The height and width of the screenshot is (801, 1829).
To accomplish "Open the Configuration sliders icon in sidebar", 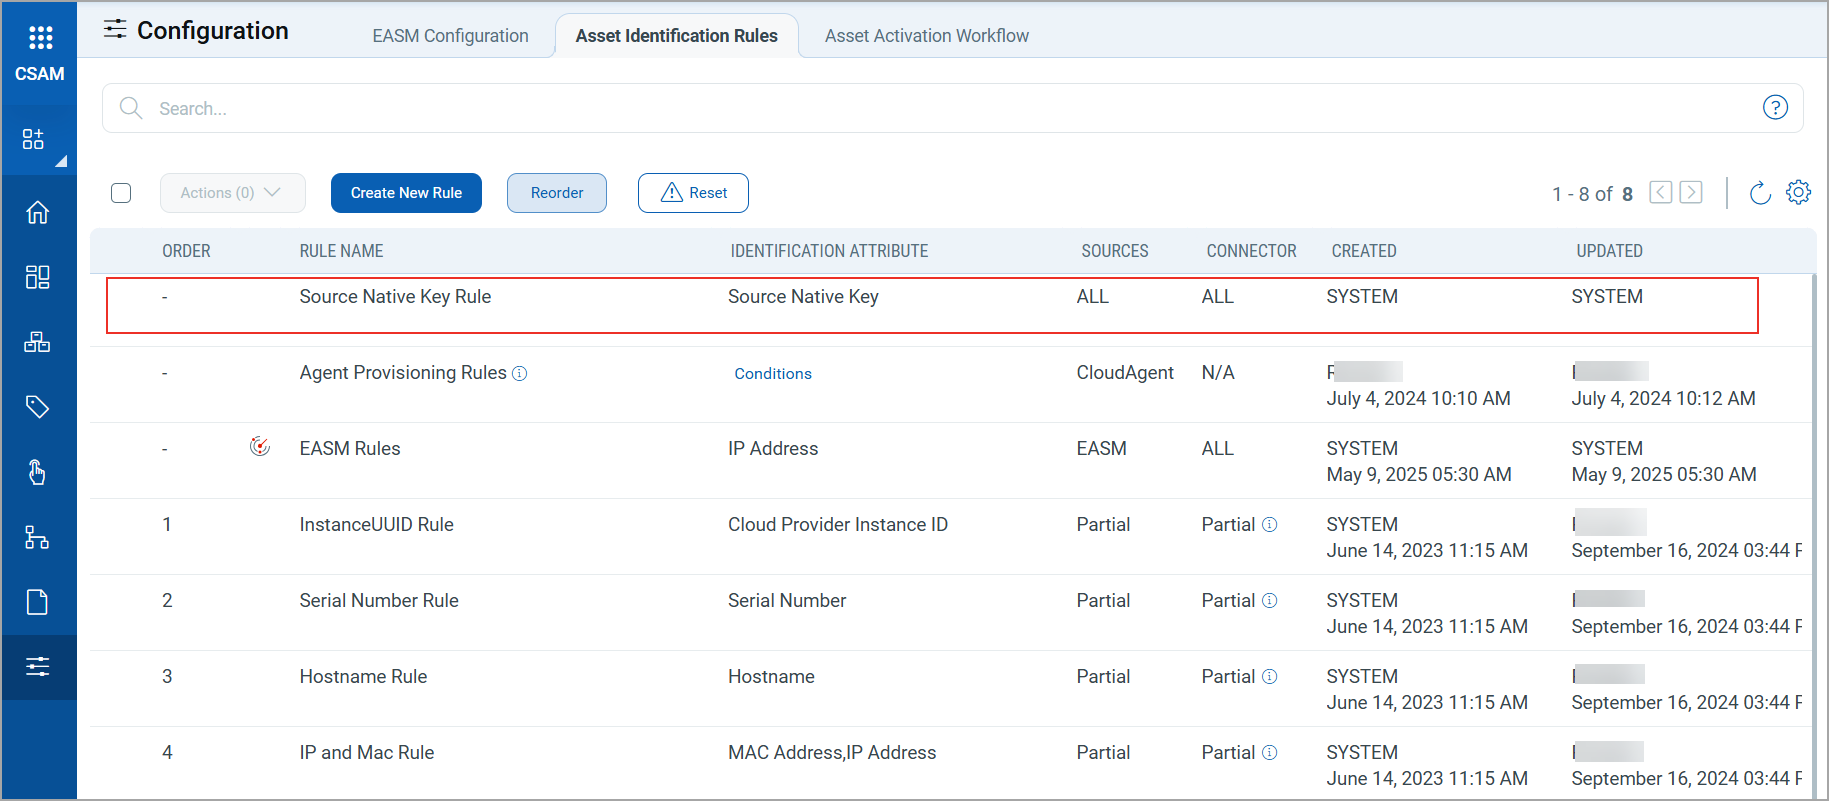I will pos(38,667).
